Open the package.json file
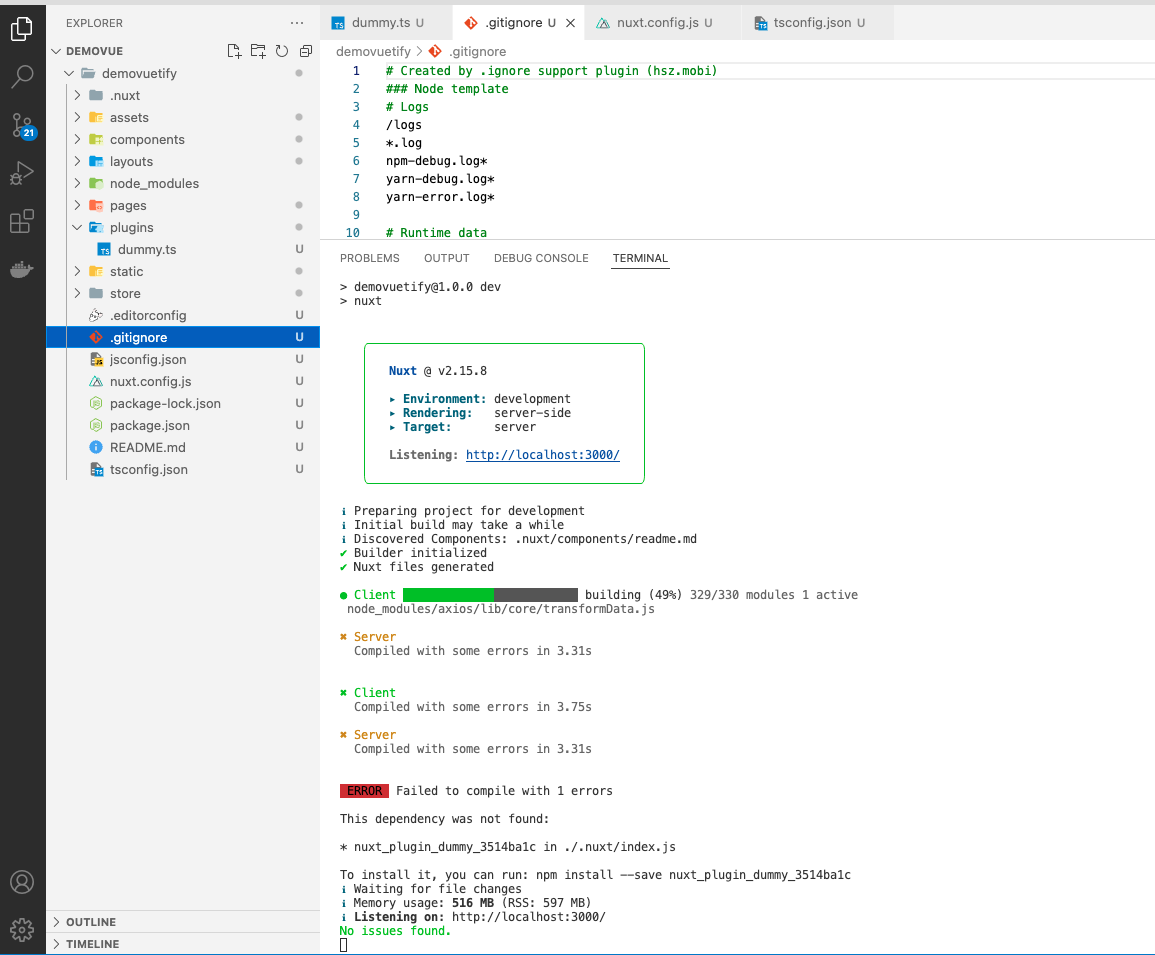The image size is (1155, 955). click(183, 426)
